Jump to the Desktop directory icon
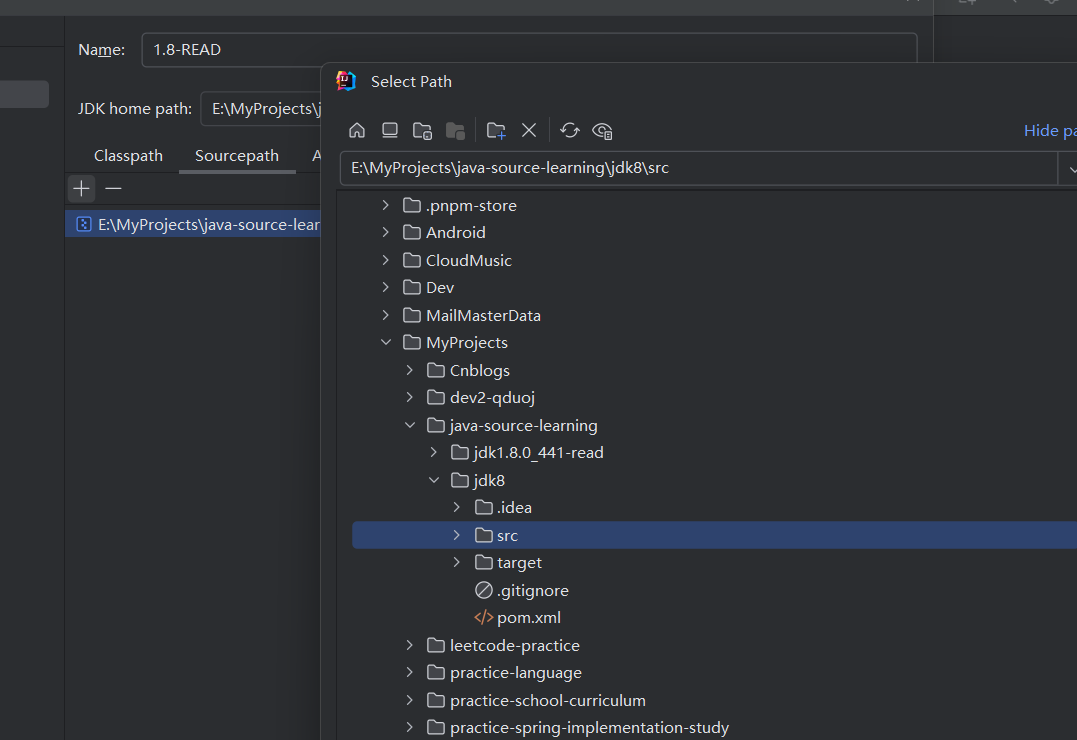This screenshot has height=740, width=1077. (x=390, y=130)
